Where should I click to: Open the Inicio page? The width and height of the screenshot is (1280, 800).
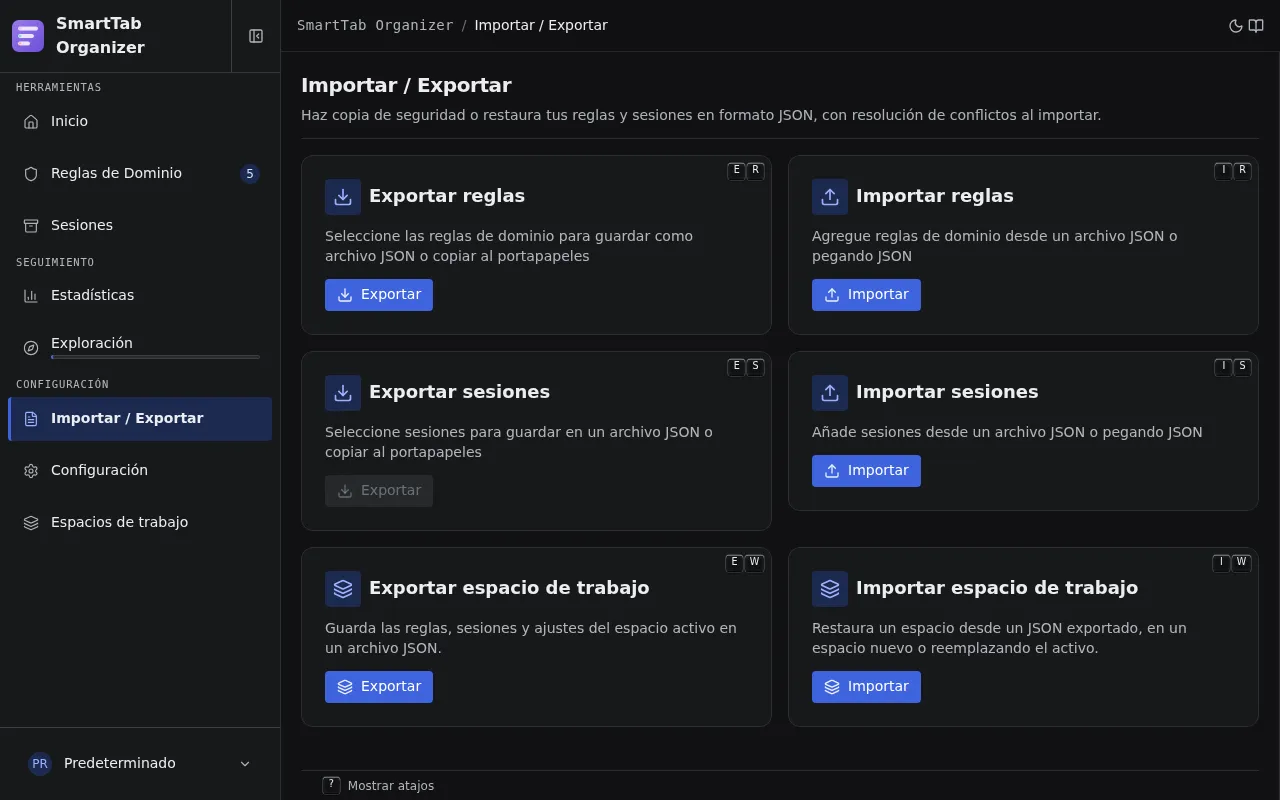coord(140,121)
